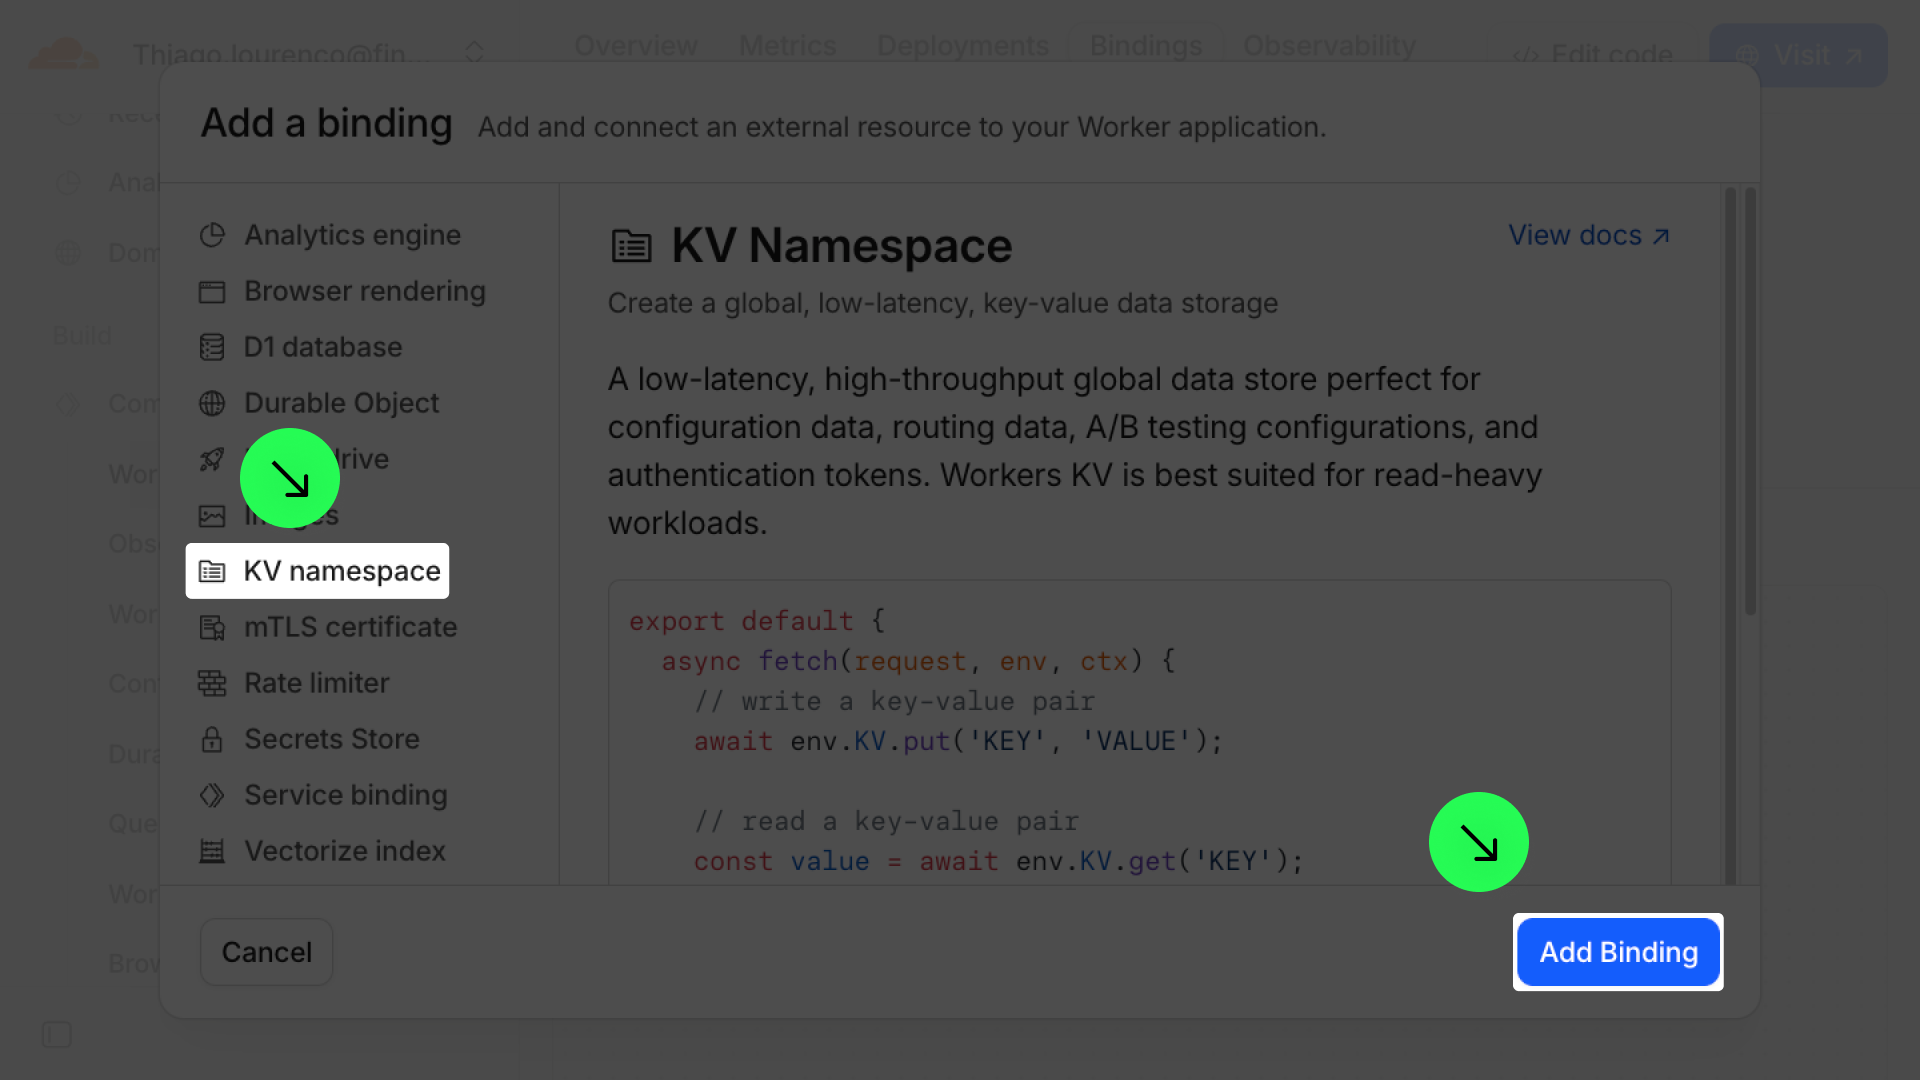Select KV namespace list item

point(317,571)
